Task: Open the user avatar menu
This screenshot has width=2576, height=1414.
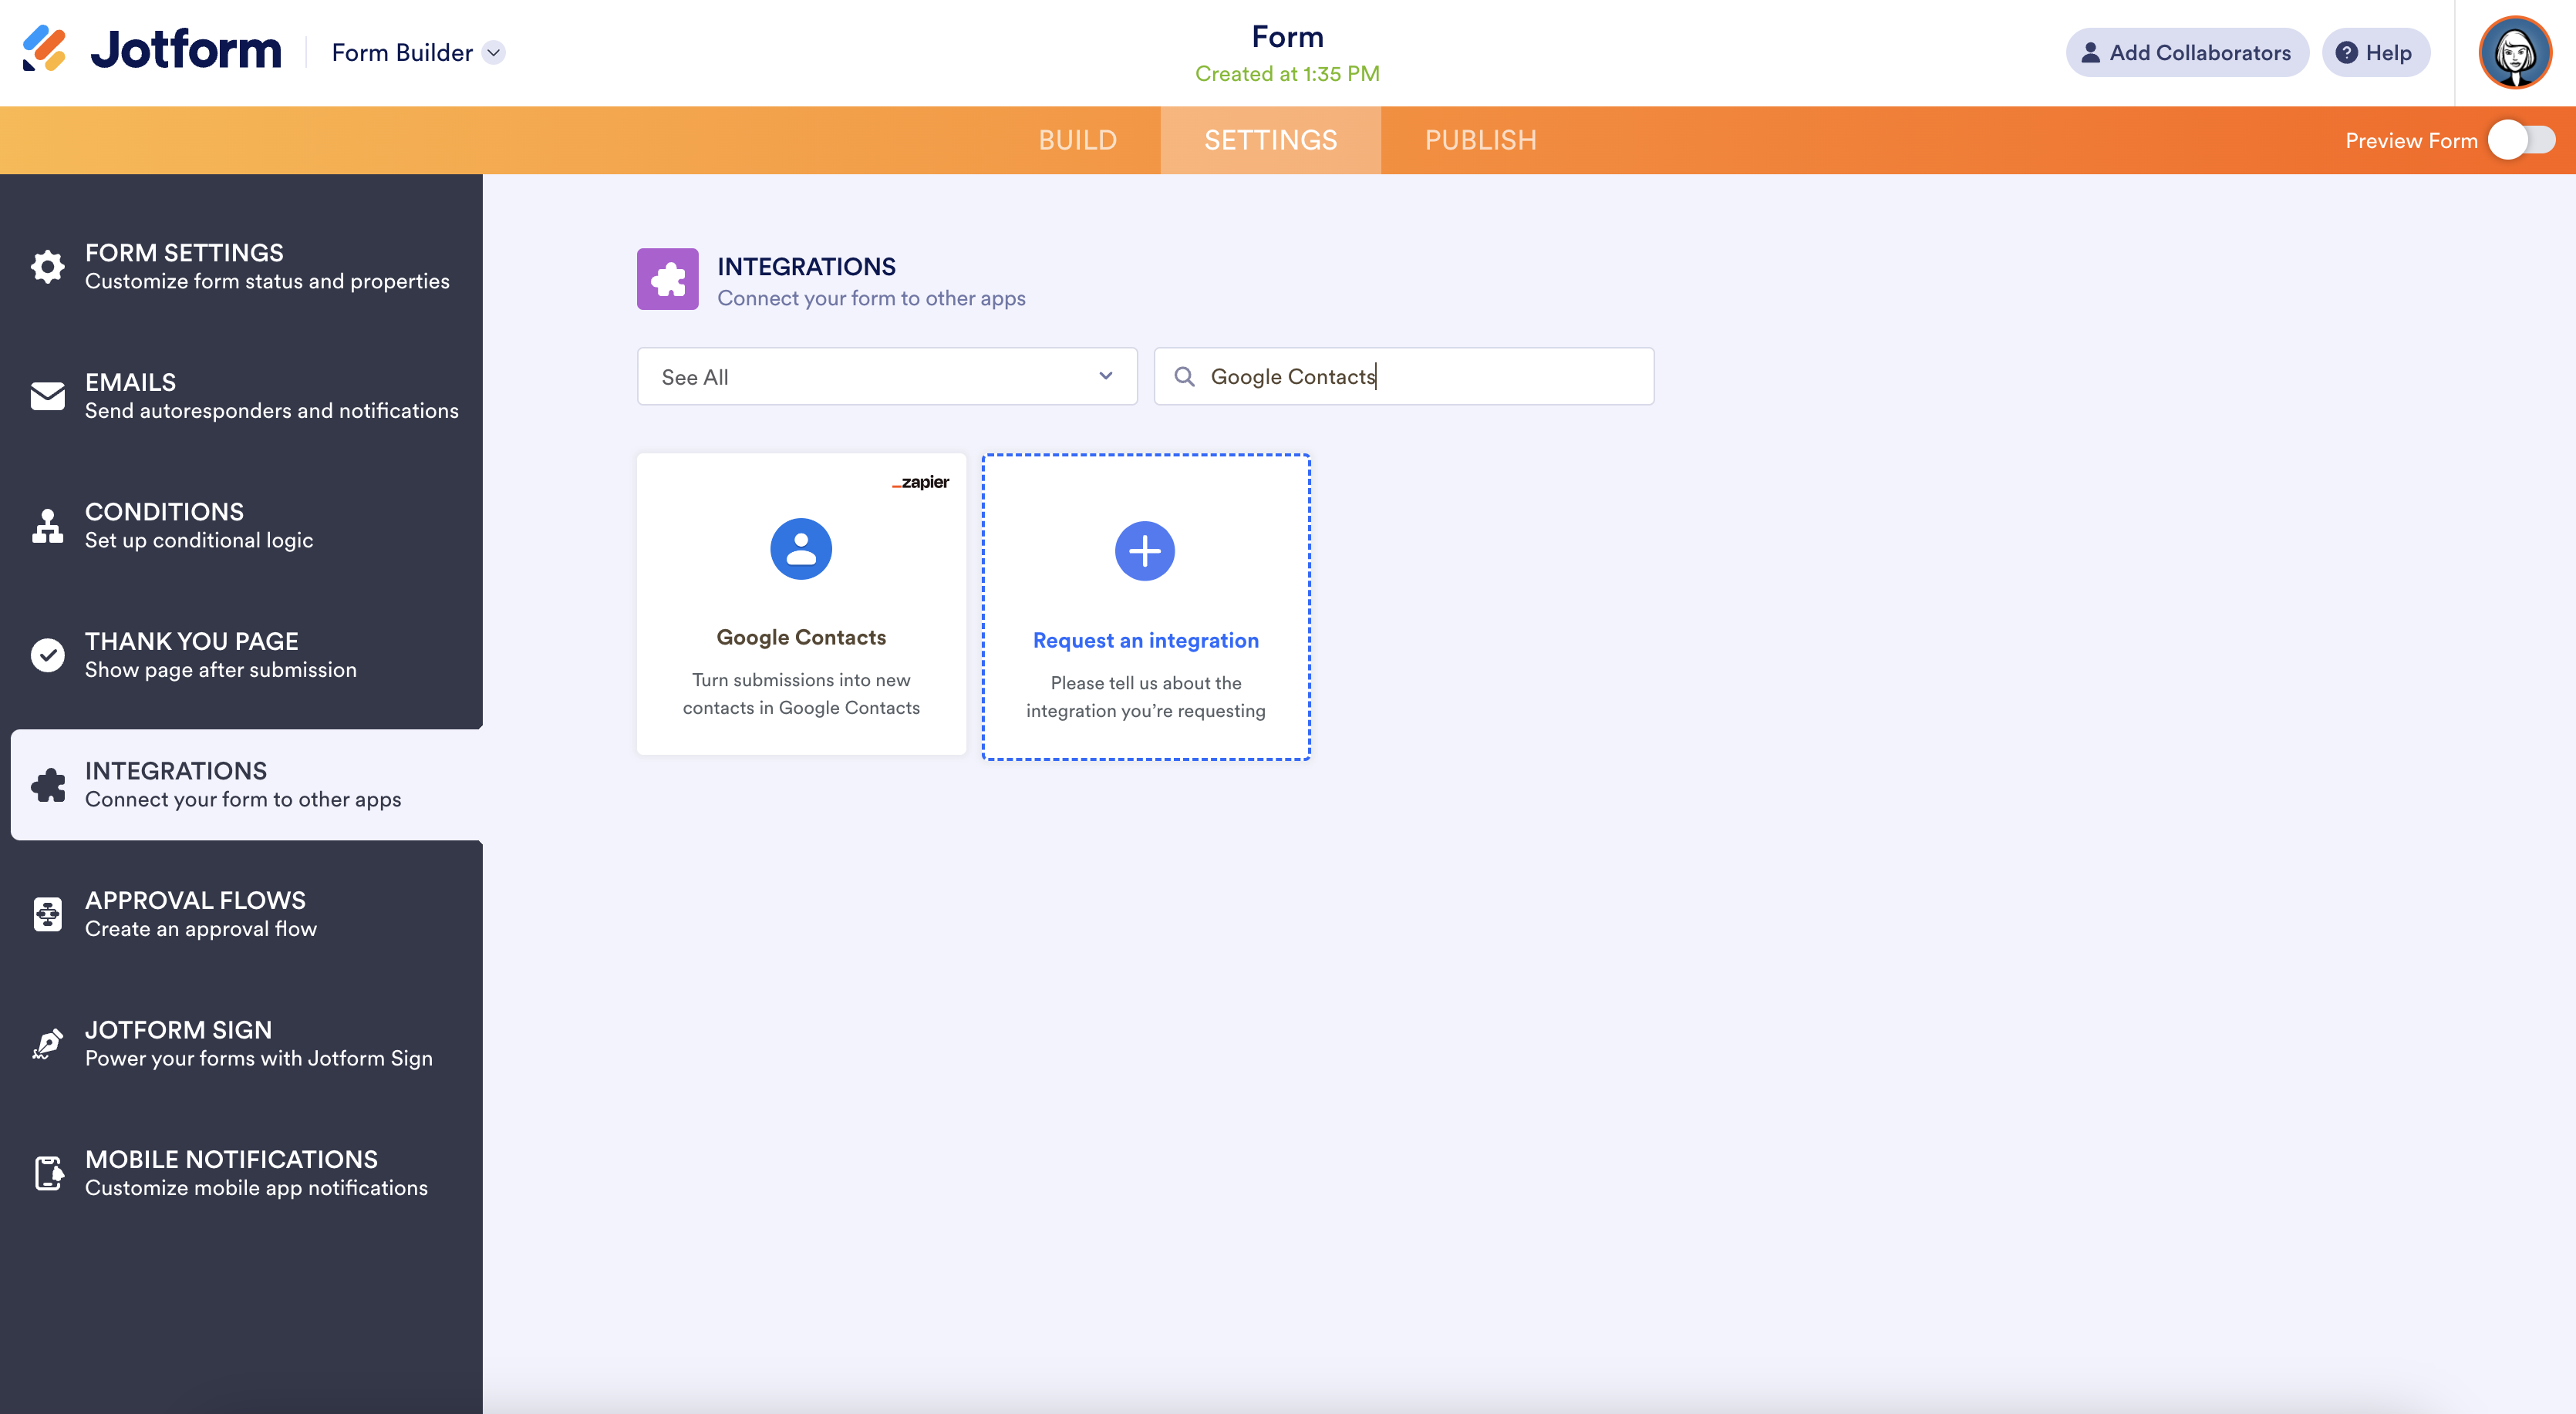Action: click(x=2515, y=52)
